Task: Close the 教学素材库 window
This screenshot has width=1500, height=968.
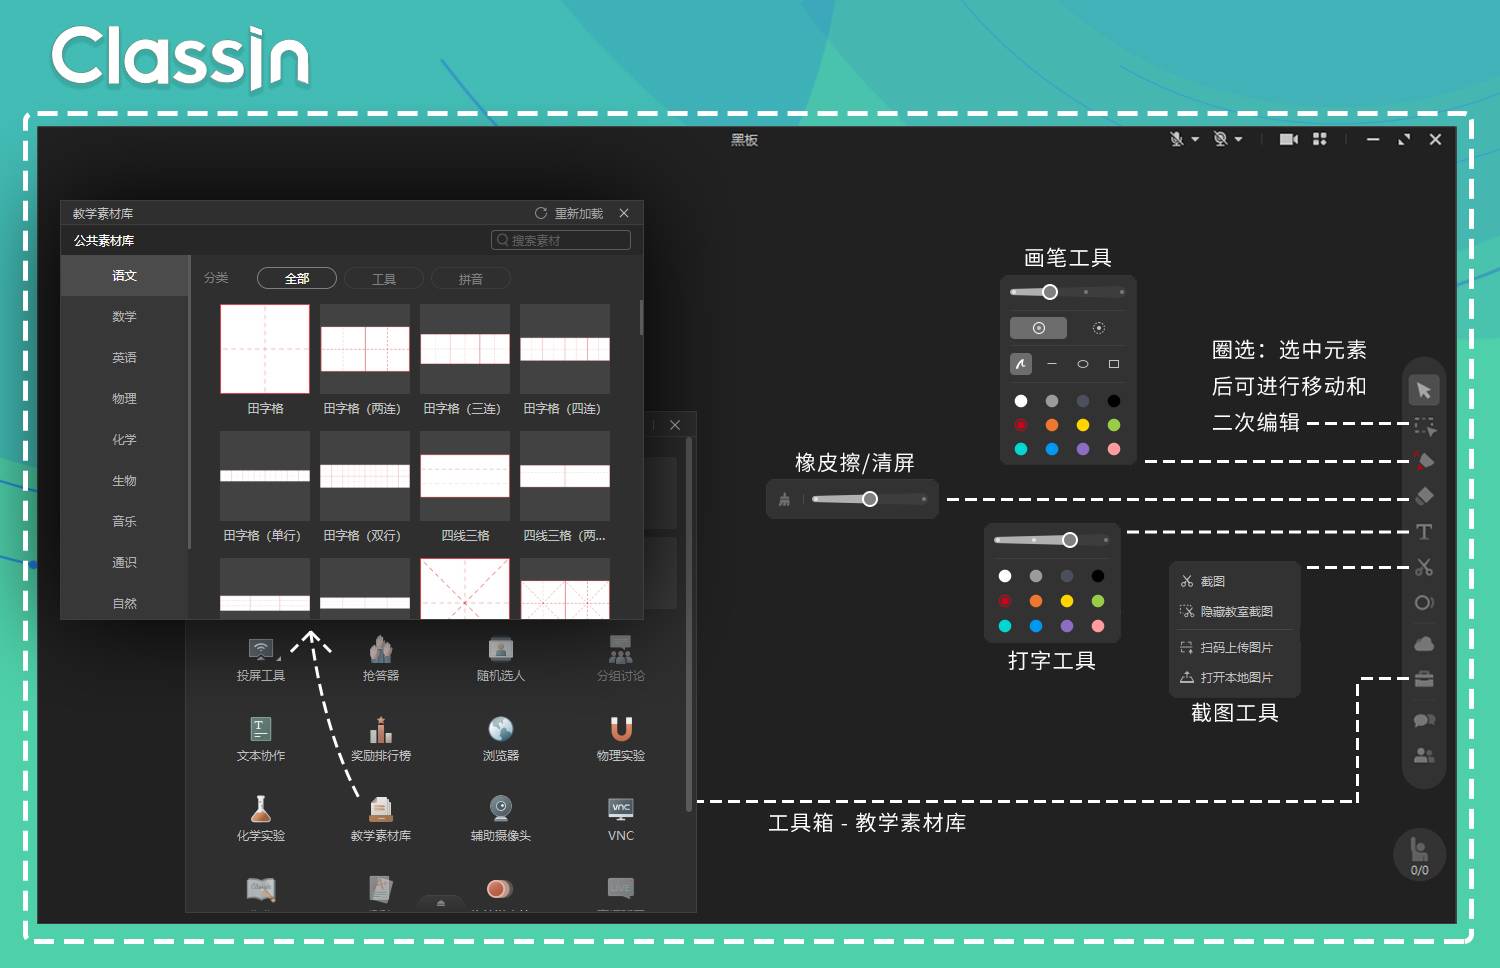Action: 624,213
